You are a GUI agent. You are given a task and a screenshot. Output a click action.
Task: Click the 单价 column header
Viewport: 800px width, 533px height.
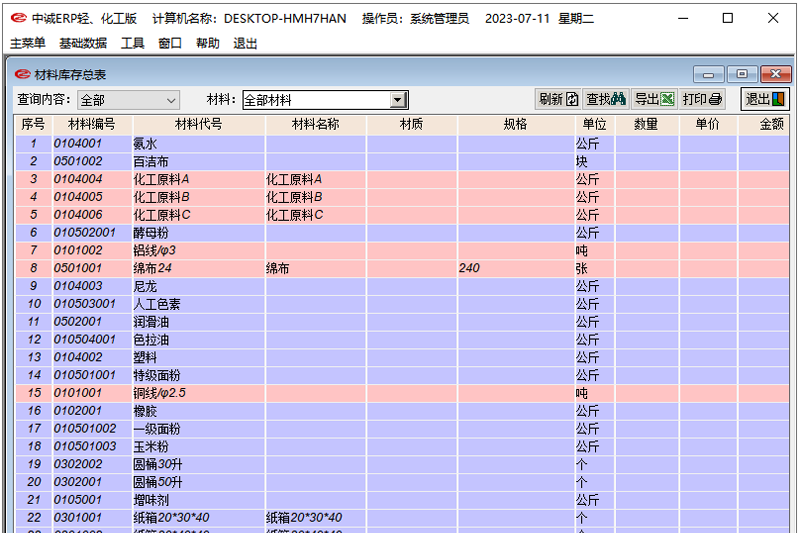[708, 124]
